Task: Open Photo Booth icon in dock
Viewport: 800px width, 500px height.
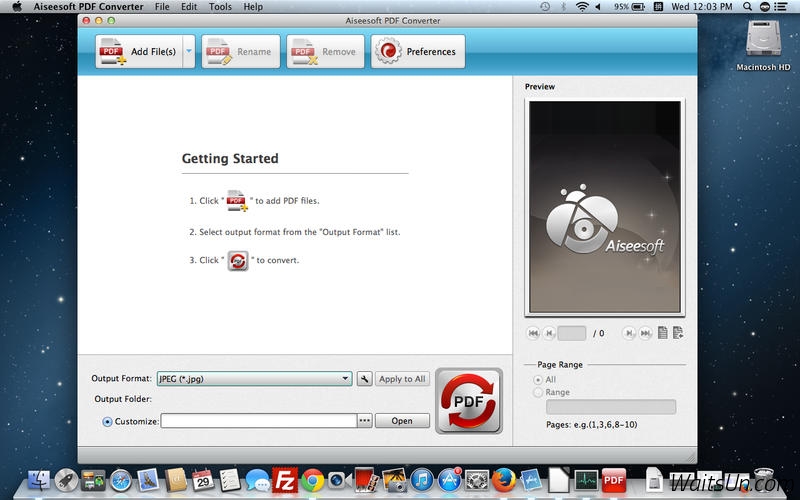Action: pyautogui.click(x=366, y=481)
